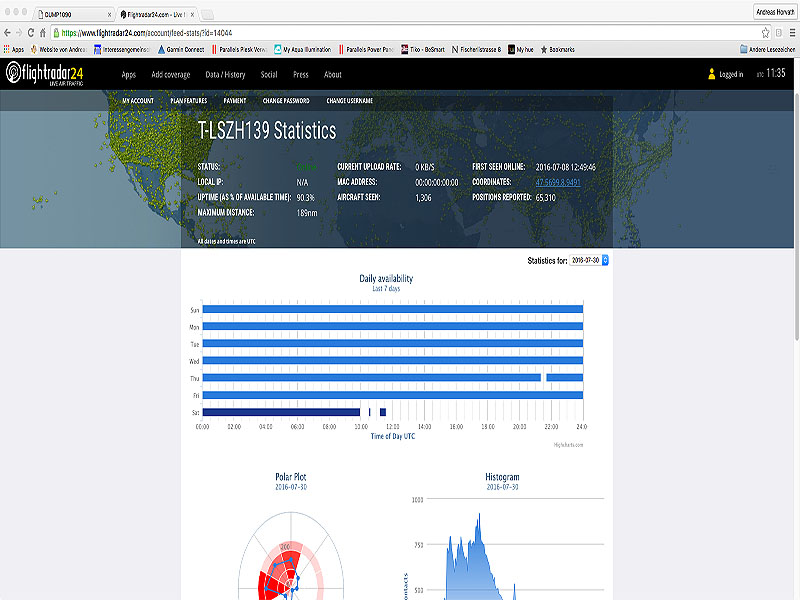Click positions reported value 65,310
This screenshot has height=600, width=800.
545,197
